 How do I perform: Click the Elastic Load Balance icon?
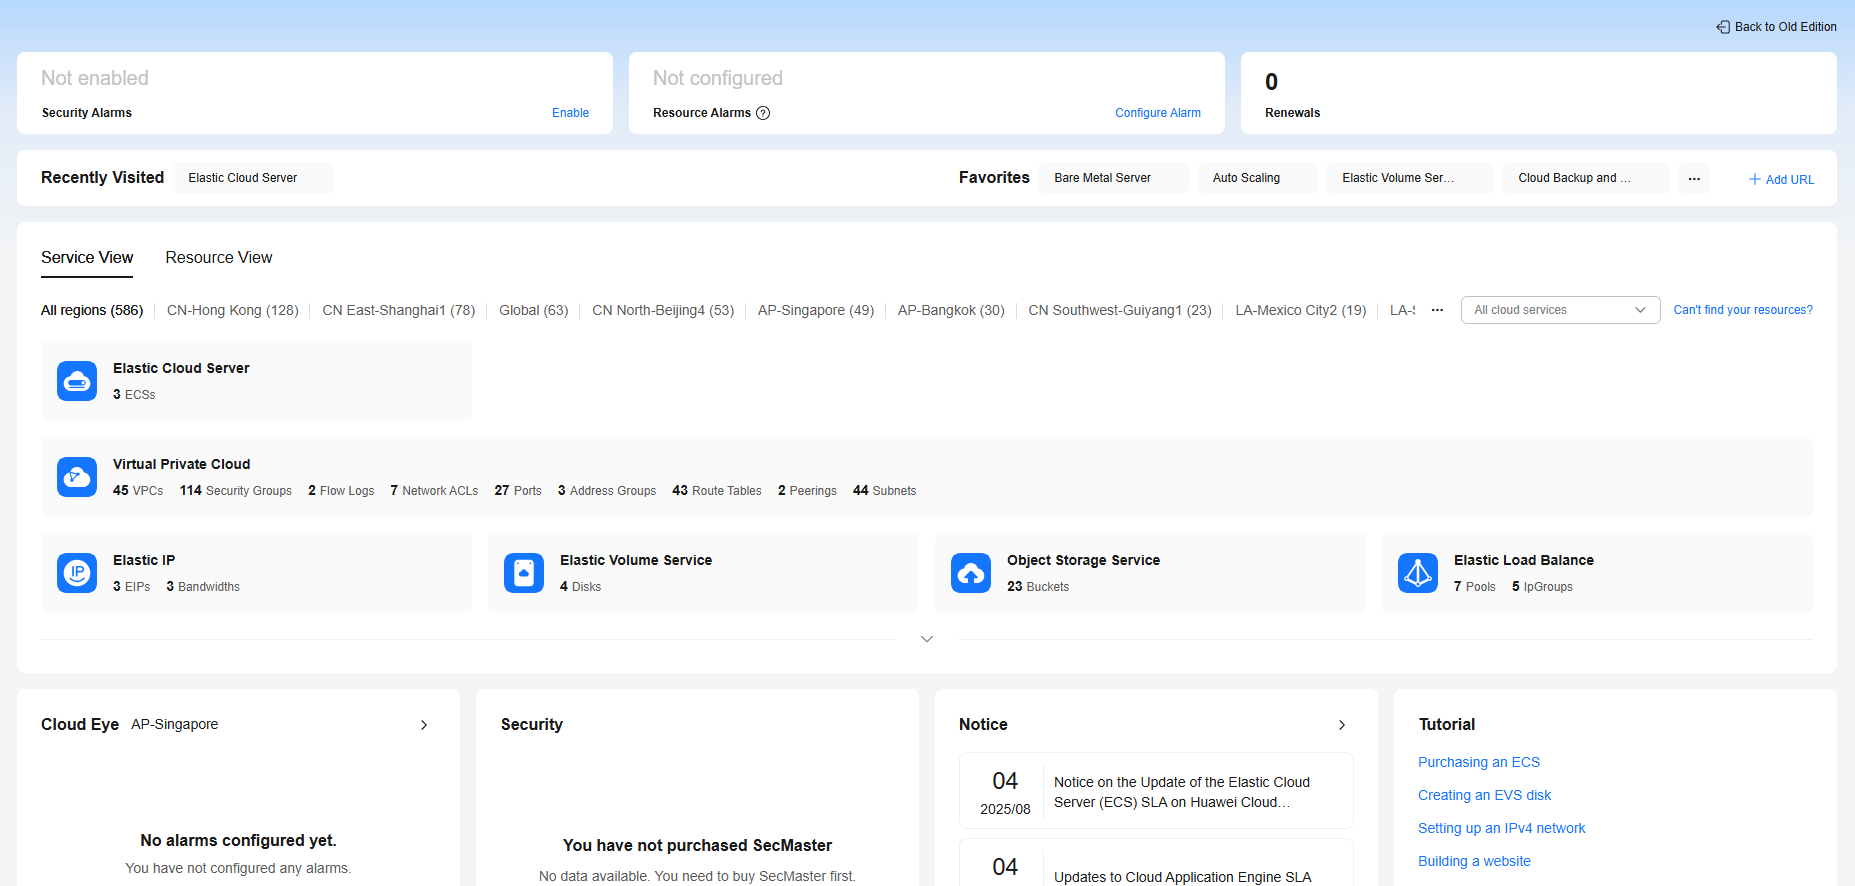(x=1418, y=573)
